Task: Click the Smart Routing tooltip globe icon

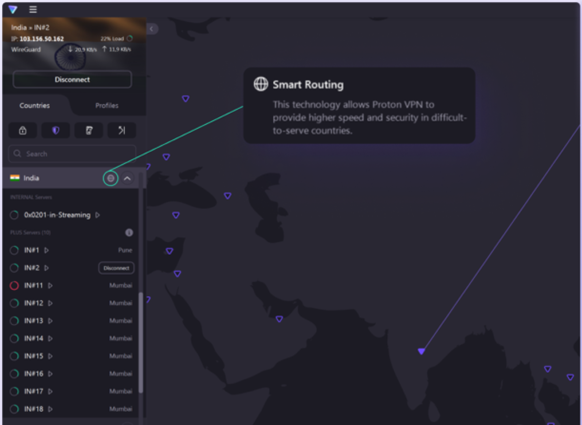Action: pyautogui.click(x=261, y=84)
